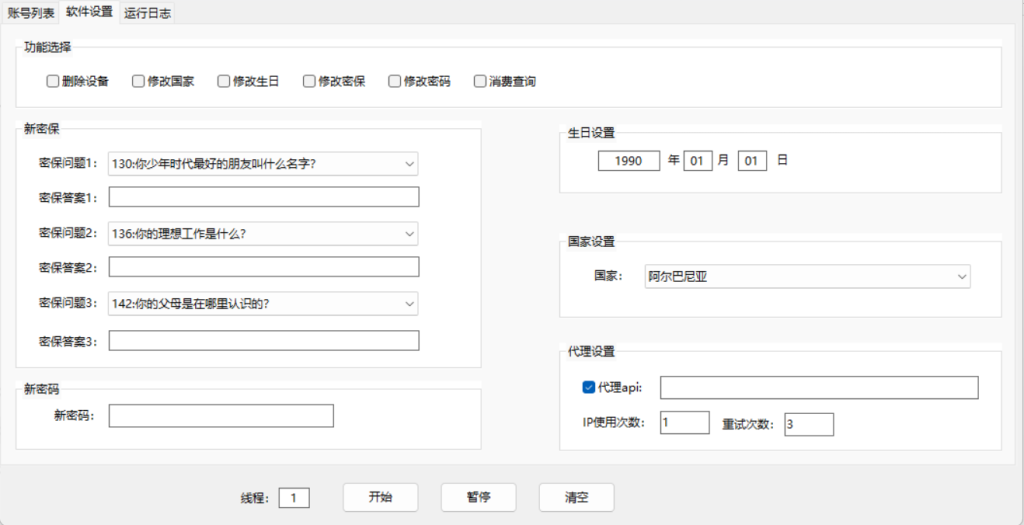
Task: Click the birthday year field showing 1990
Action: pos(629,160)
